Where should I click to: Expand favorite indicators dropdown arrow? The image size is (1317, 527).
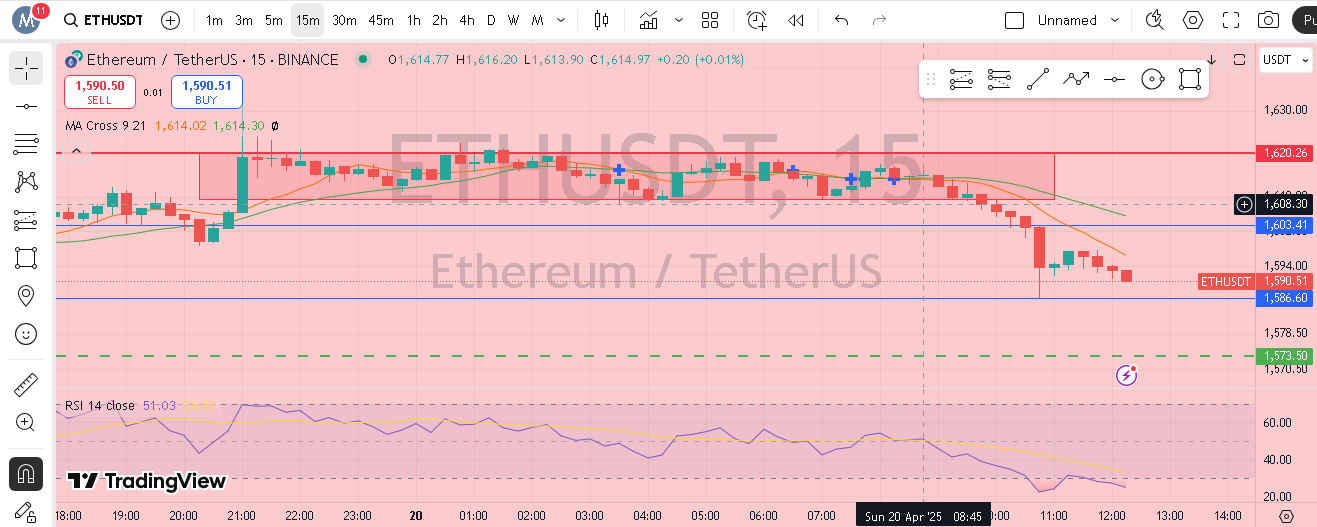[680, 20]
